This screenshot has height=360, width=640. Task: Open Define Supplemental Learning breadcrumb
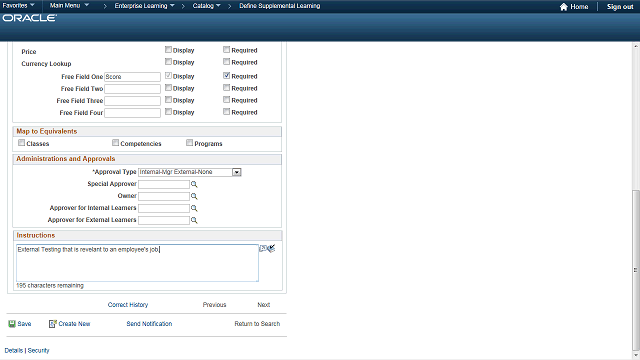point(280,6)
